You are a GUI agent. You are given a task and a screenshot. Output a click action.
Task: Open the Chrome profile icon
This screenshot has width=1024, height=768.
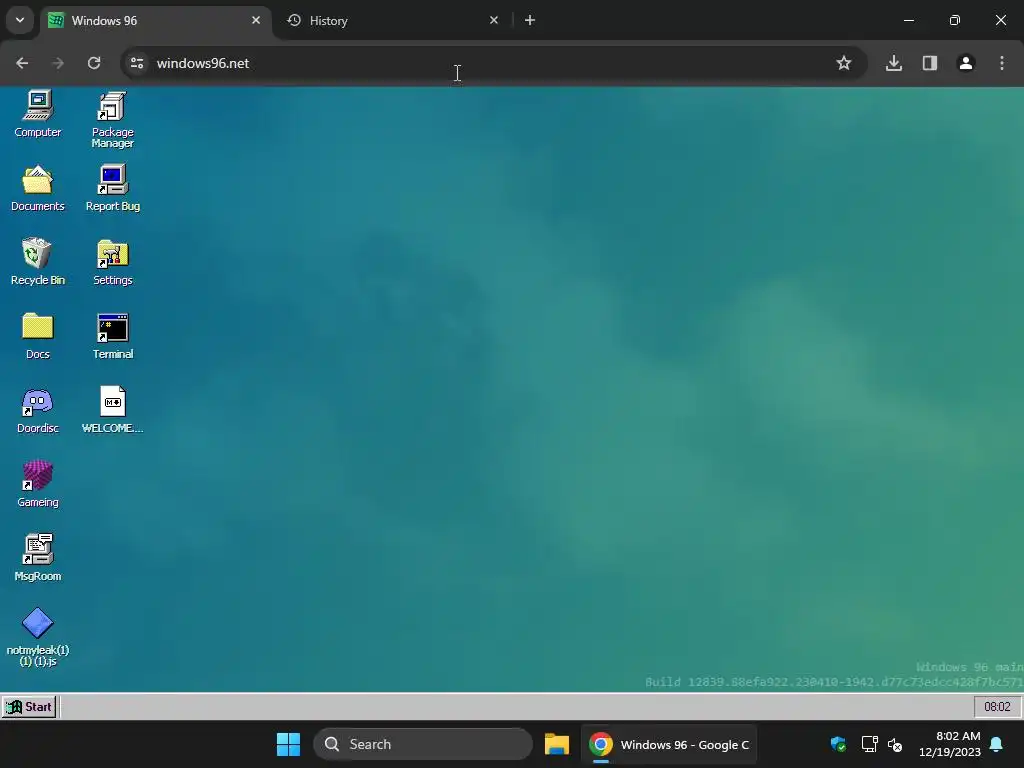pos(965,63)
